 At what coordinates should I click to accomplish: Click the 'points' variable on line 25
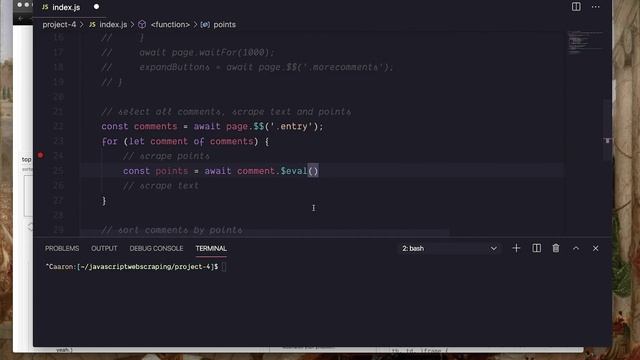coord(172,171)
